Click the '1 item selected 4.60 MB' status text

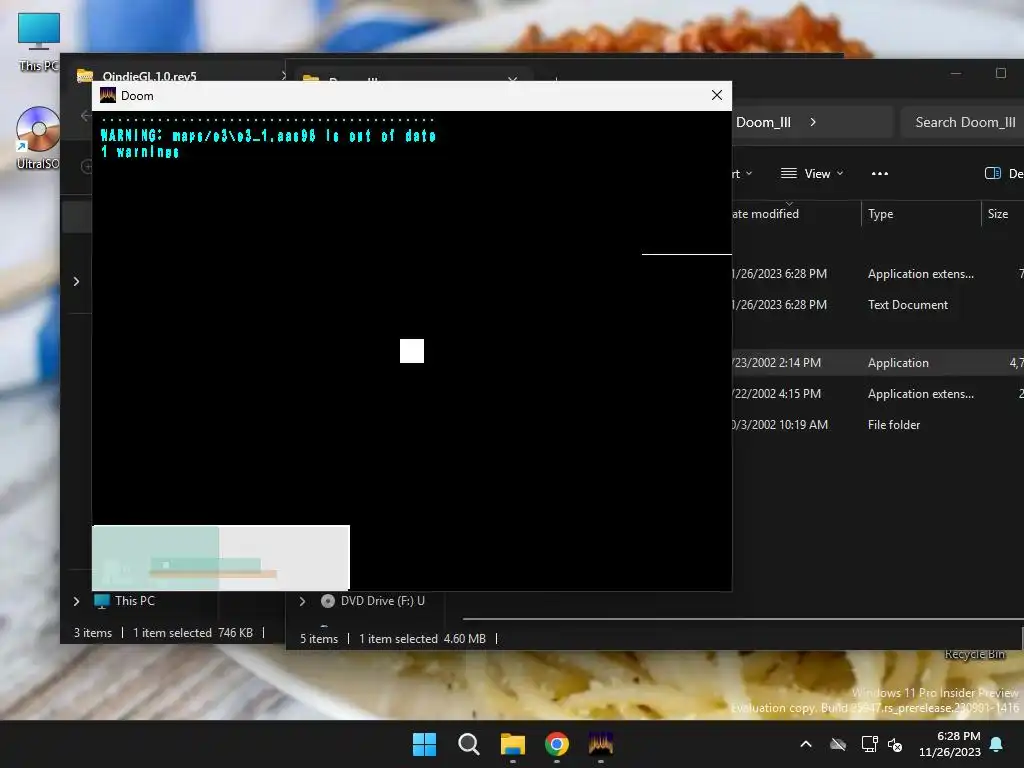(423, 639)
